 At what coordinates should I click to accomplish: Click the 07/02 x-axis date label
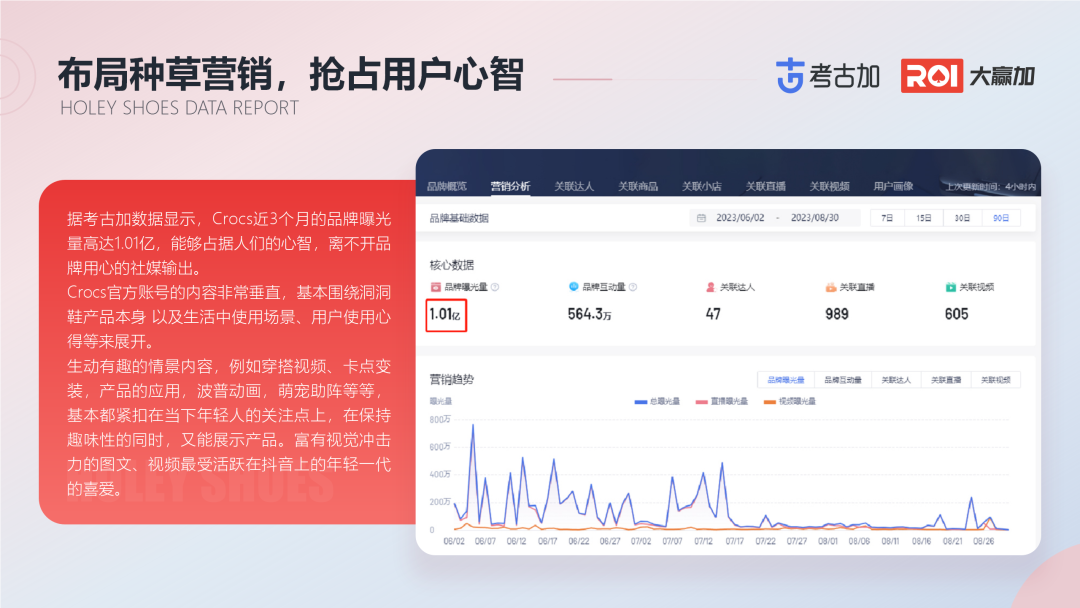641,541
